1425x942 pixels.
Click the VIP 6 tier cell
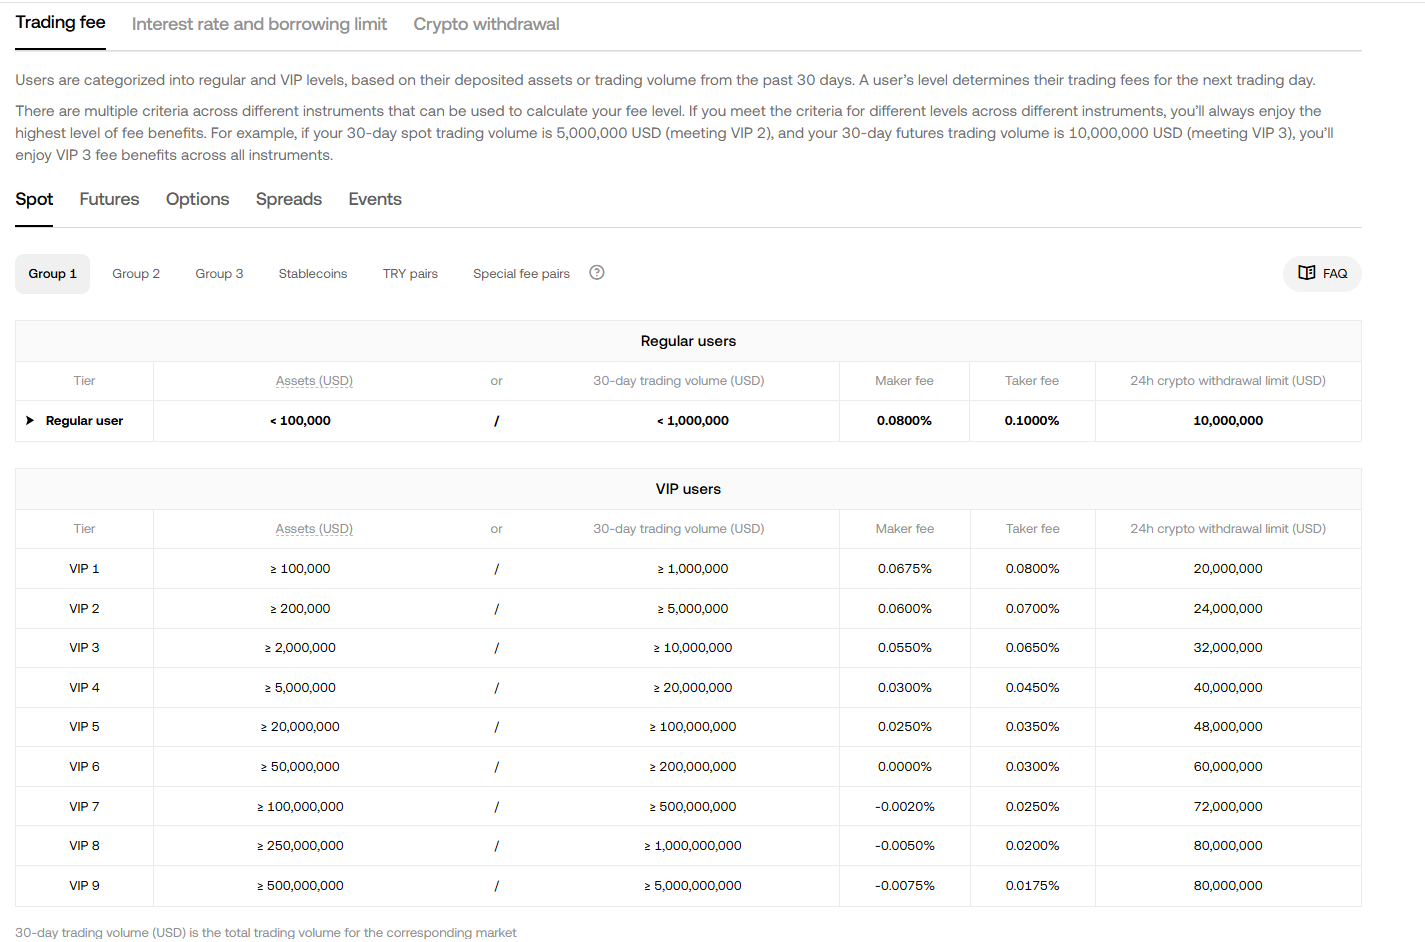coord(84,767)
